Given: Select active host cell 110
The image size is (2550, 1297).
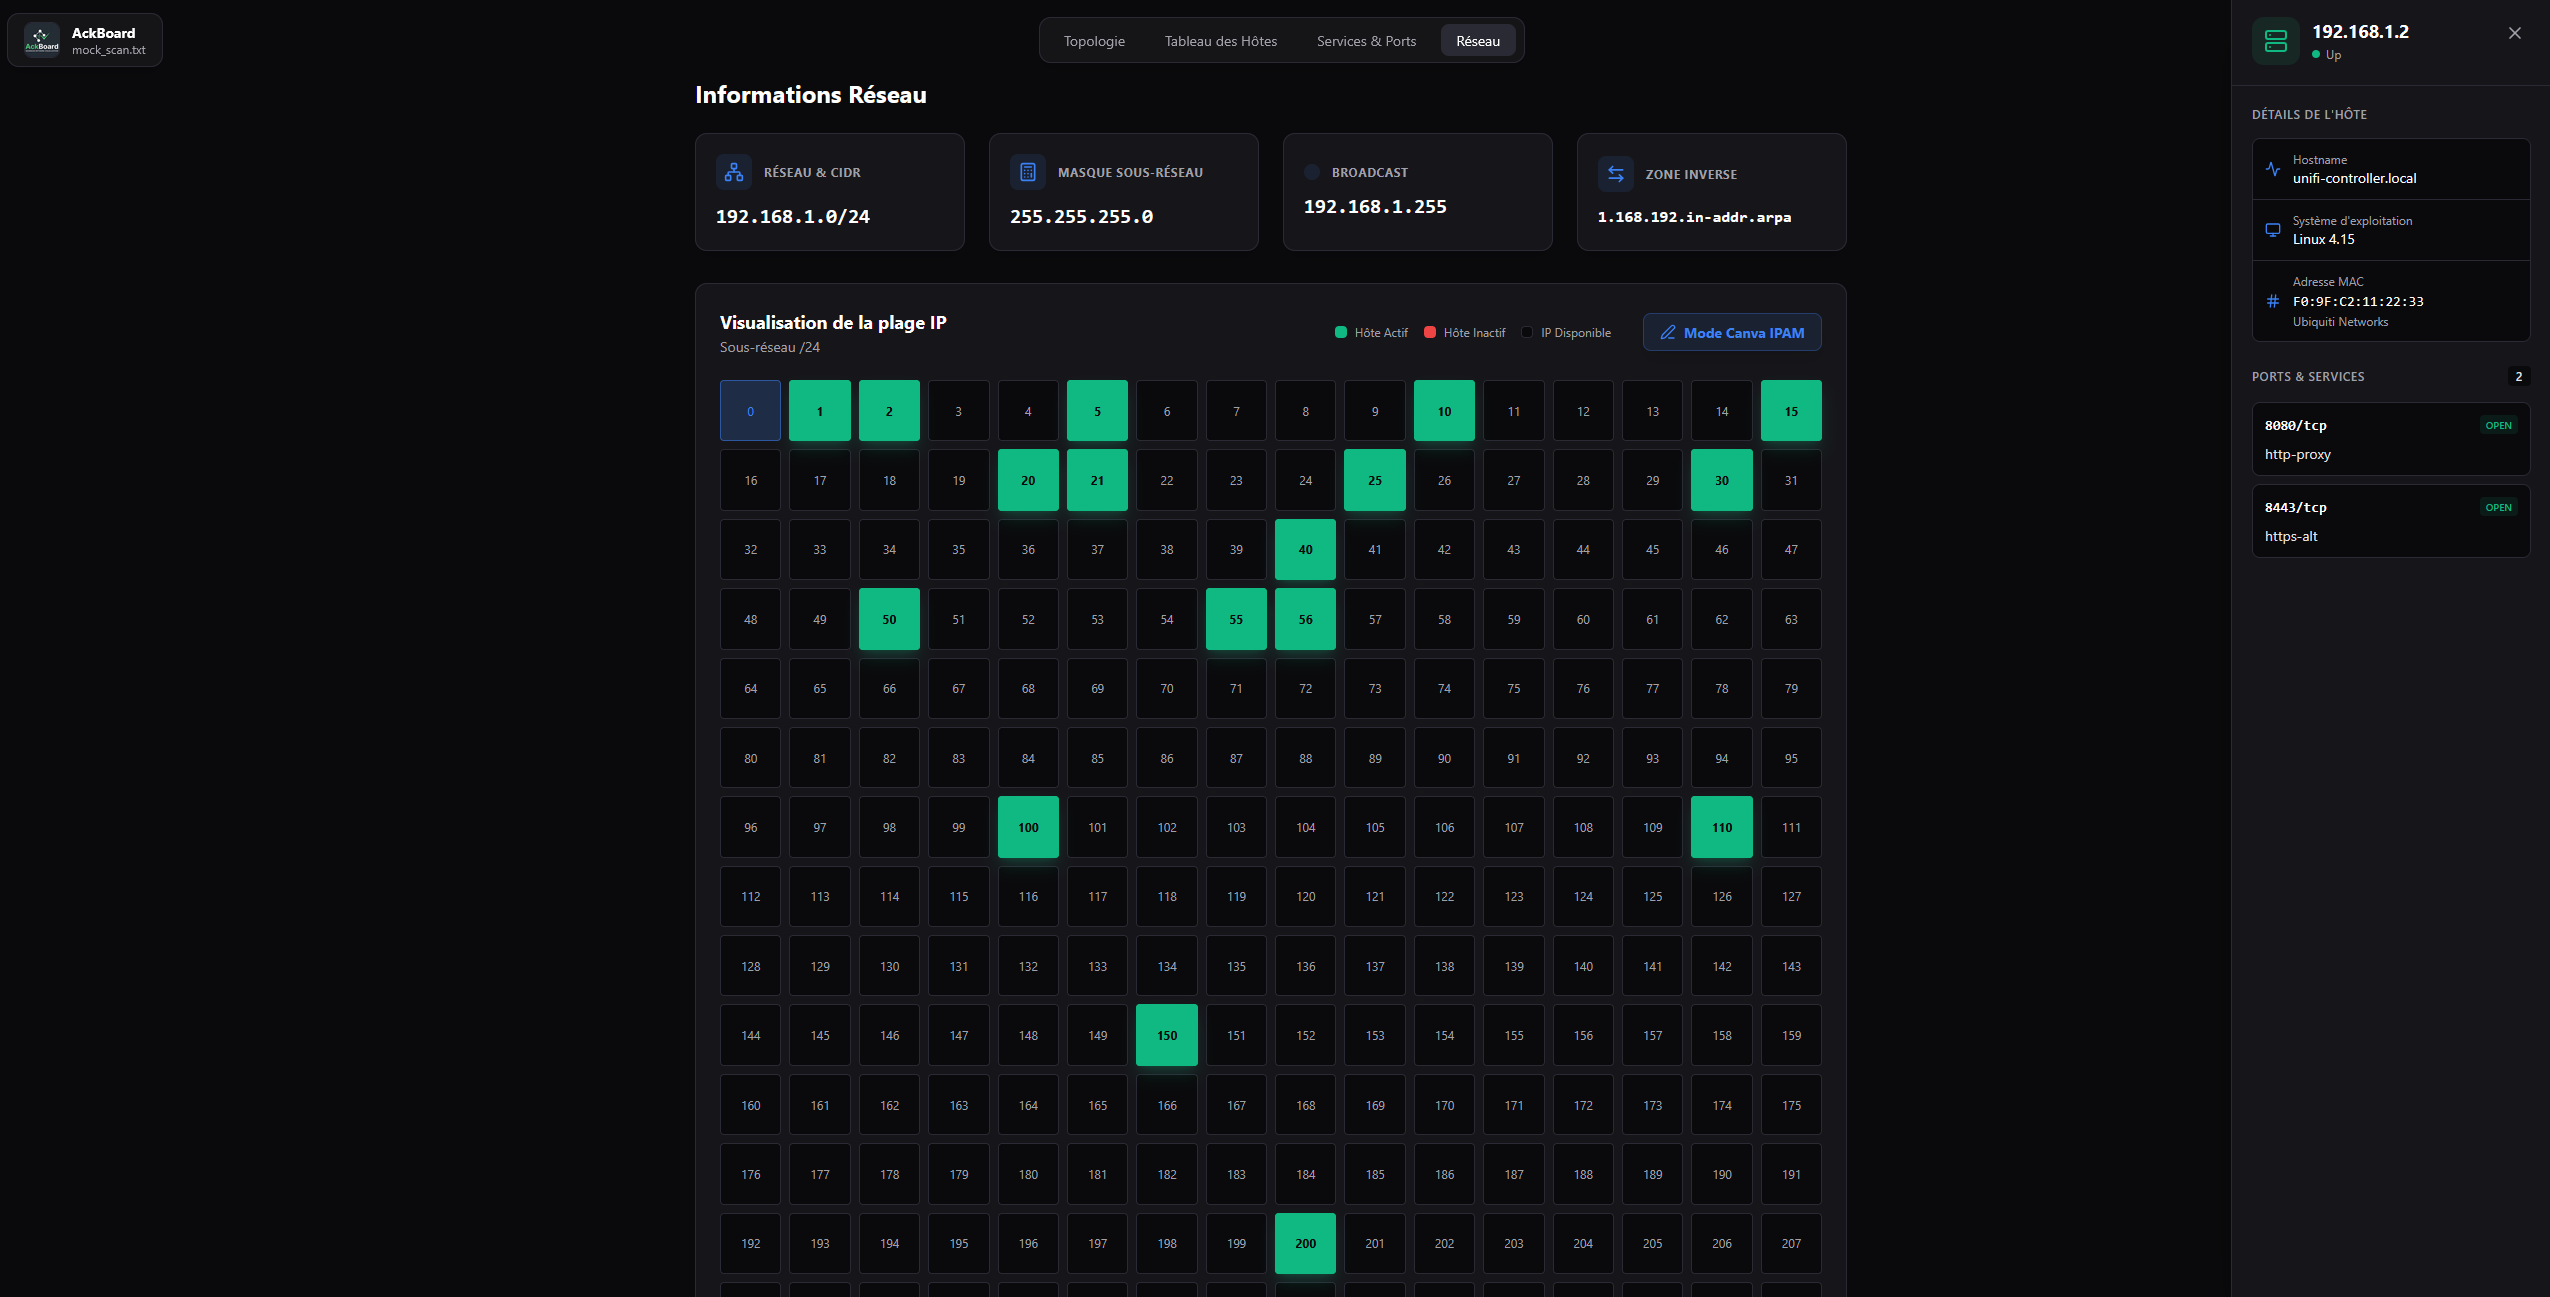Looking at the screenshot, I should (1721, 827).
